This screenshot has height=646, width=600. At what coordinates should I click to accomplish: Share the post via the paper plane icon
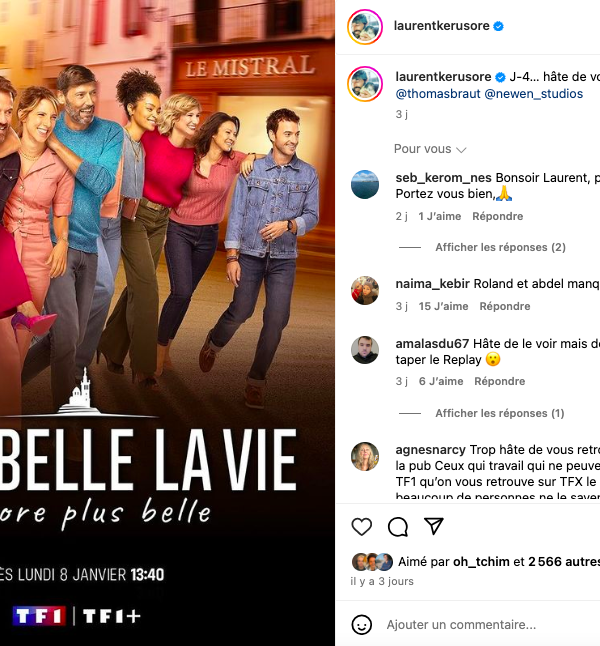[434, 526]
